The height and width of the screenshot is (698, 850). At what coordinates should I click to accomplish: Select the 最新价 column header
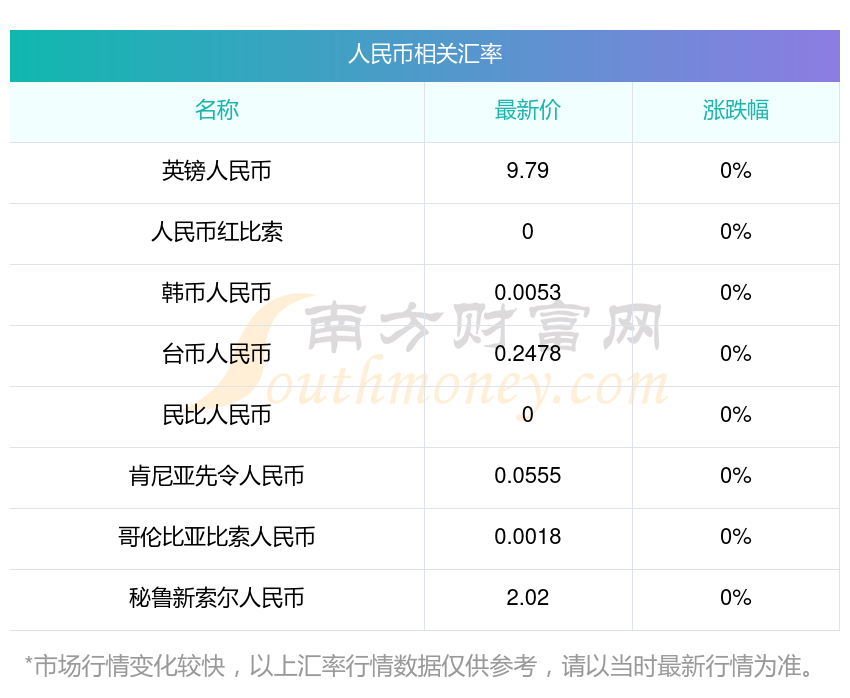527,110
